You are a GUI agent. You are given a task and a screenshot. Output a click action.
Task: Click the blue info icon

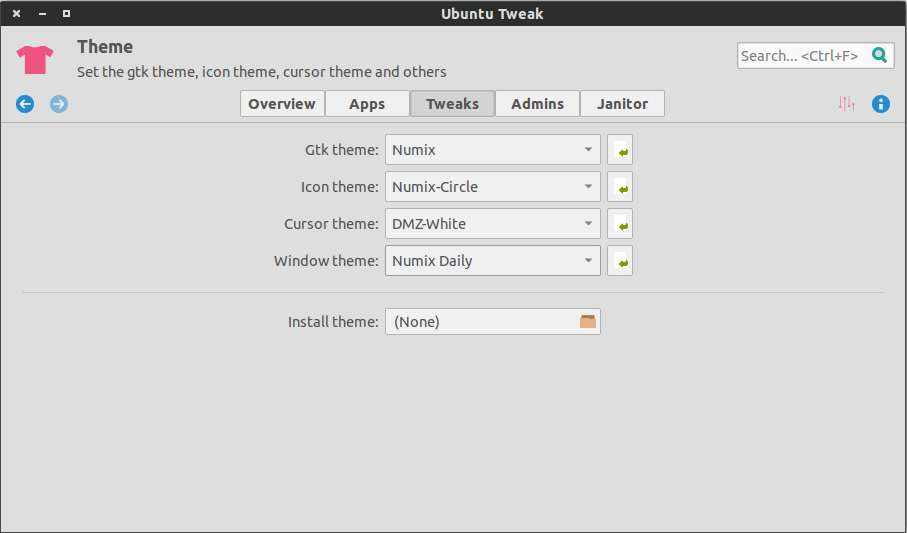click(880, 104)
